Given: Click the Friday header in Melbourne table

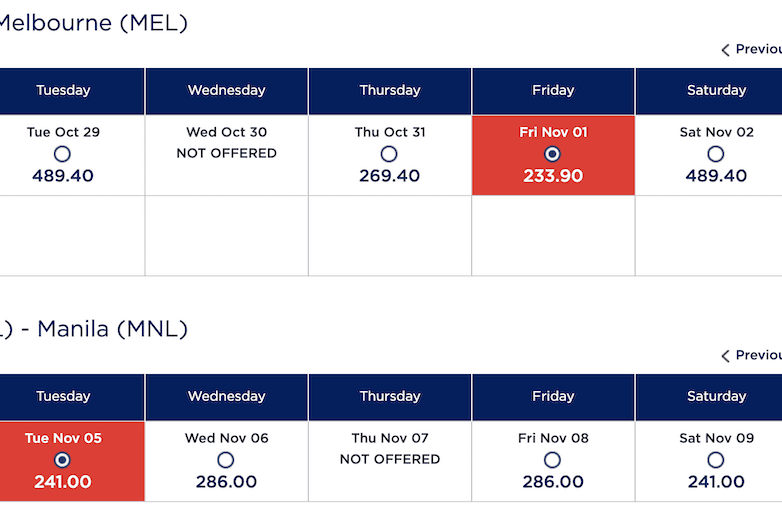Looking at the screenshot, I should pyautogui.click(x=553, y=91).
